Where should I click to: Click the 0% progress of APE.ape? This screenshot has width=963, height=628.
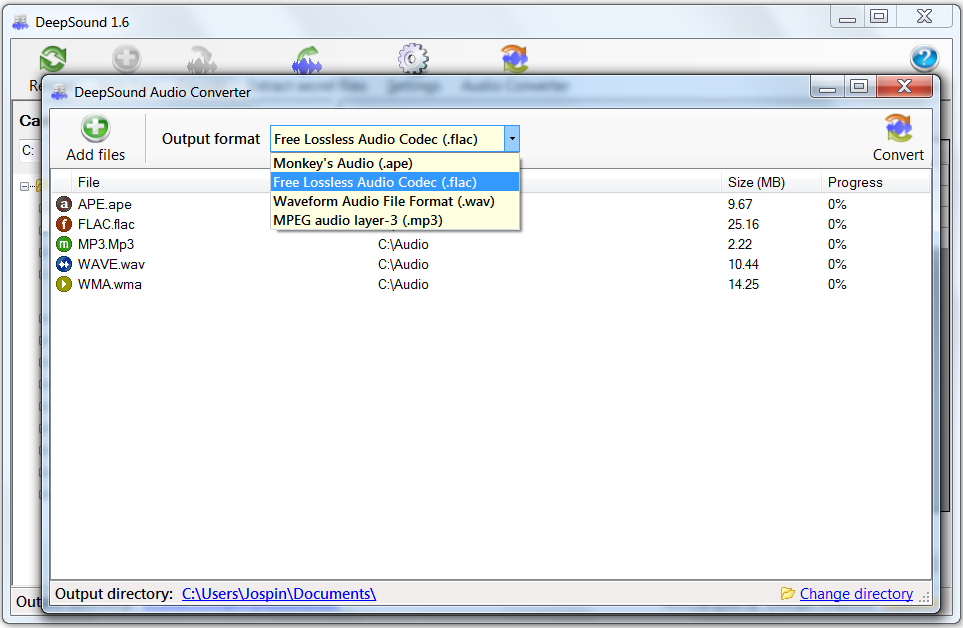(836, 204)
